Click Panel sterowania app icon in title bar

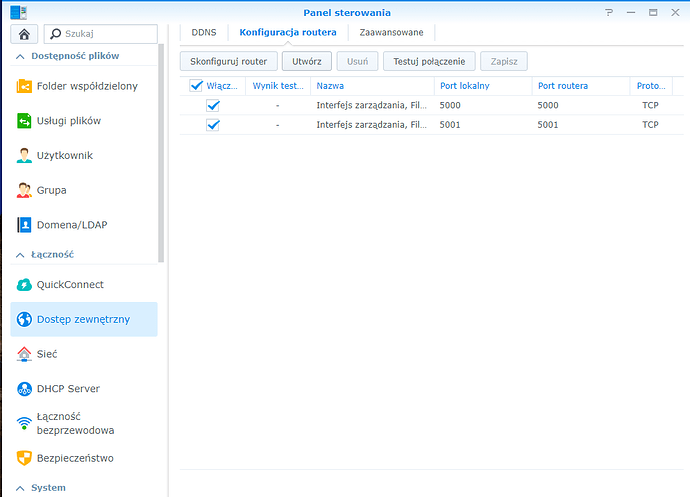(18, 12)
